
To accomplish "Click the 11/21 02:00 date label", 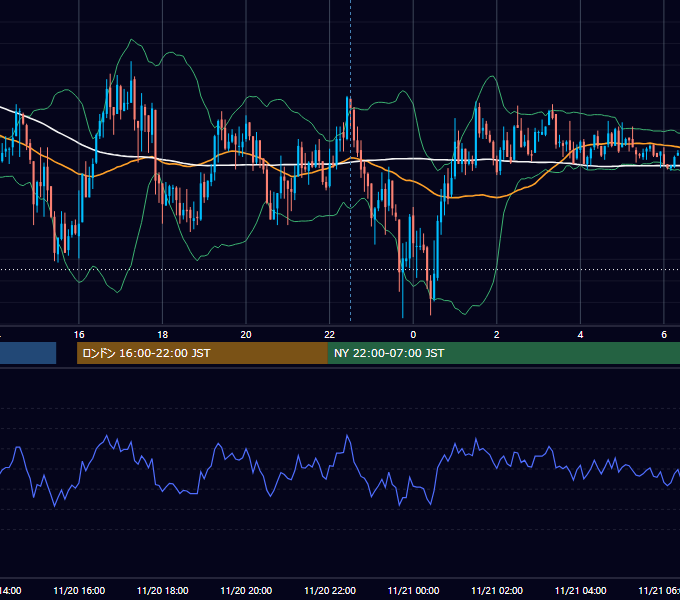I will coord(497,590).
